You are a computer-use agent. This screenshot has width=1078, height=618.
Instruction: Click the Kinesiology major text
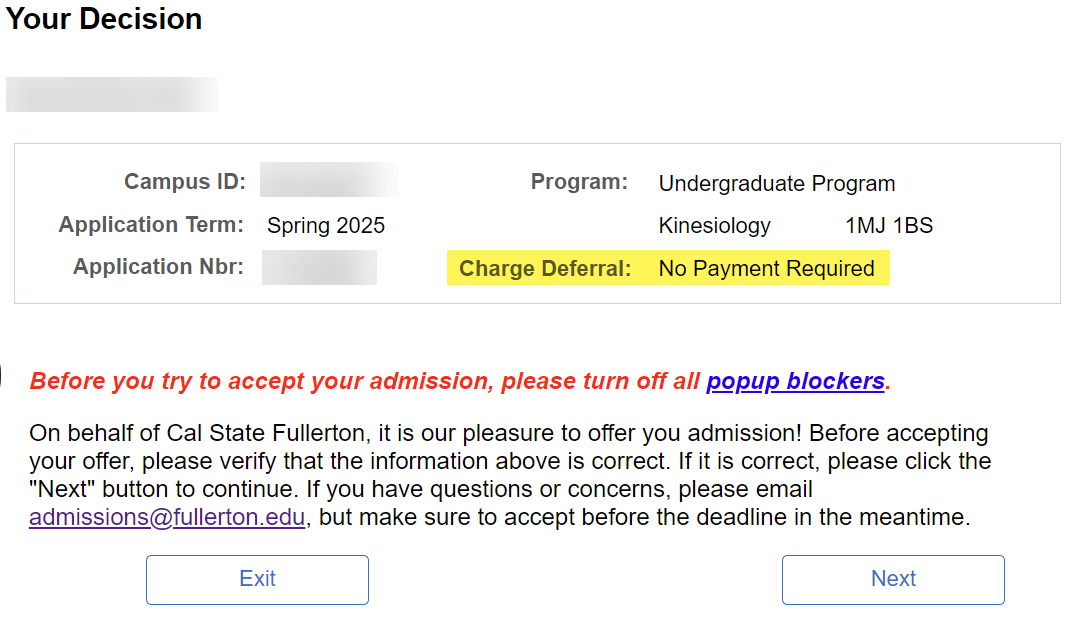click(714, 226)
